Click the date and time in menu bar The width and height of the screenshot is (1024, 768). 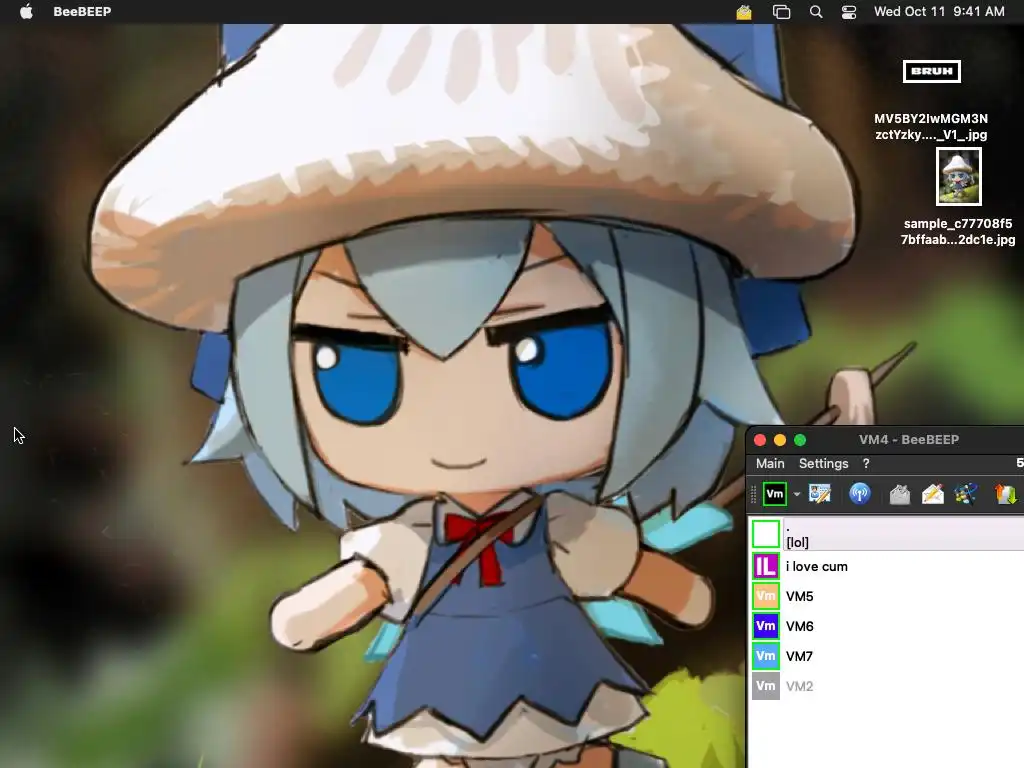[x=939, y=12]
